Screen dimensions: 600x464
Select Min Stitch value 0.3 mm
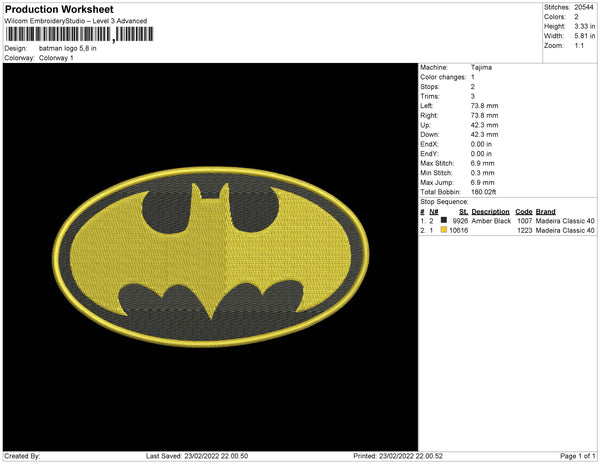coord(483,173)
